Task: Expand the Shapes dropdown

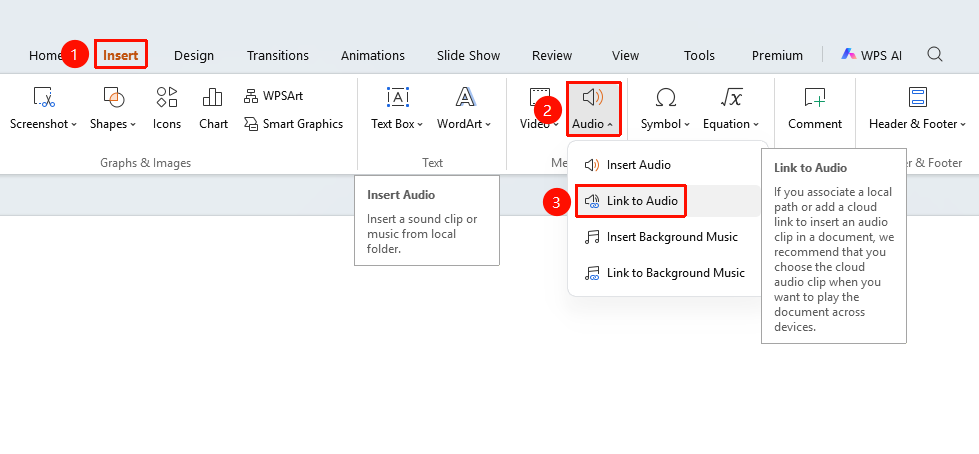Action: [x=133, y=124]
